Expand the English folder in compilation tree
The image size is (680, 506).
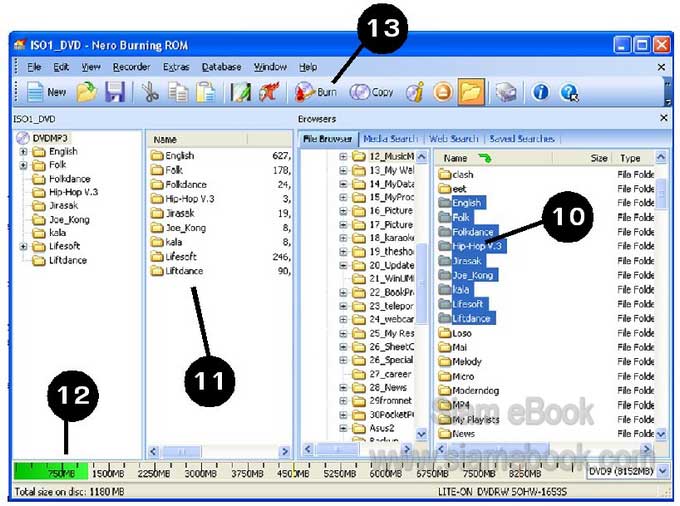(x=23, y=152)
